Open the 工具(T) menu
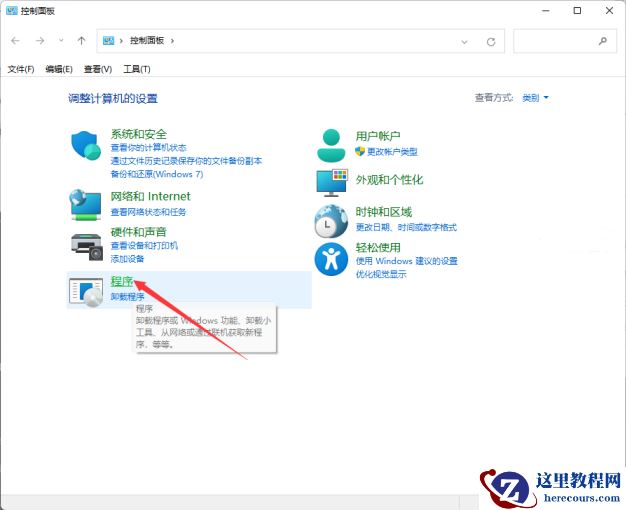Image resolution: width=626 pixels, height=510 pixels. pyautogui.click(x=137, y=69)
